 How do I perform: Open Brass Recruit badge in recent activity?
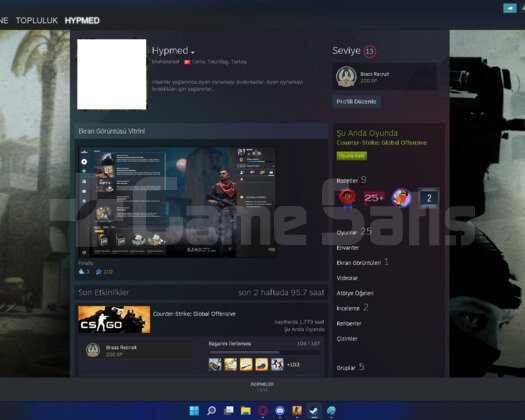click(x=138, y=350)
